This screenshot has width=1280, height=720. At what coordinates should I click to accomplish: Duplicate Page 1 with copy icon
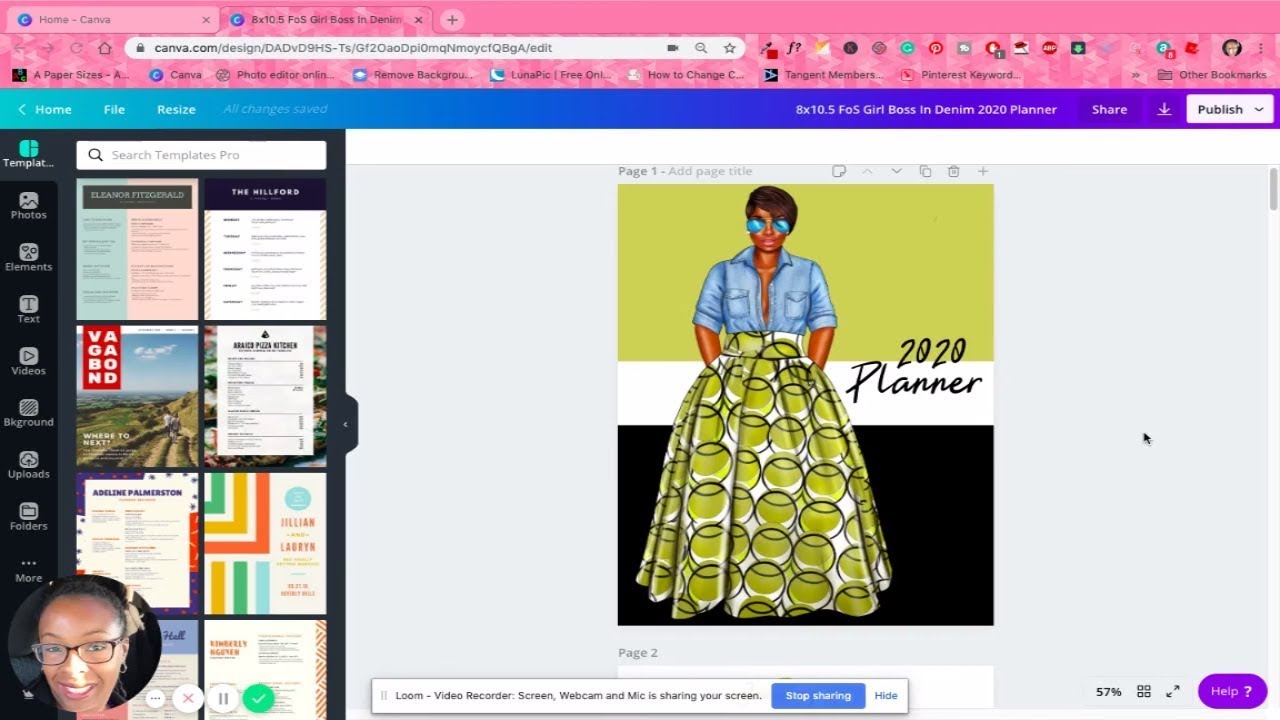925,171
